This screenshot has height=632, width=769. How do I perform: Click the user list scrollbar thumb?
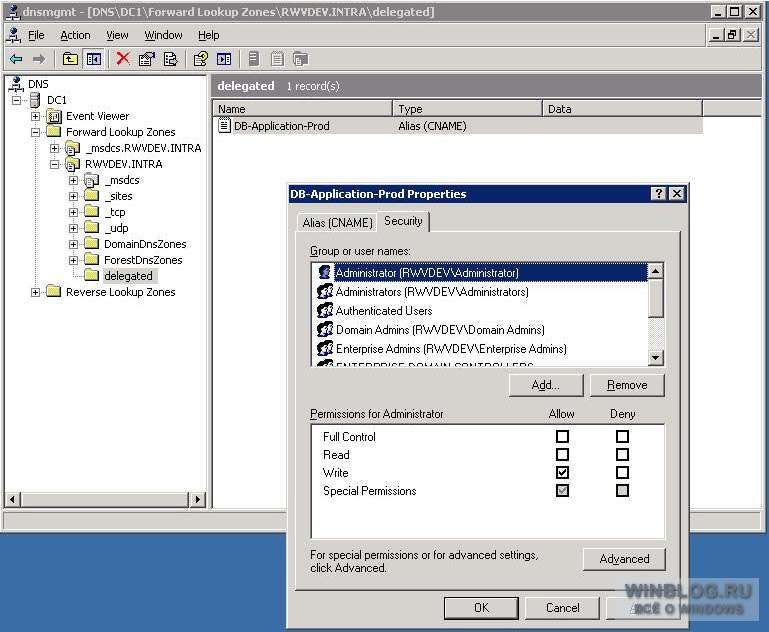[x=656, y=299]
